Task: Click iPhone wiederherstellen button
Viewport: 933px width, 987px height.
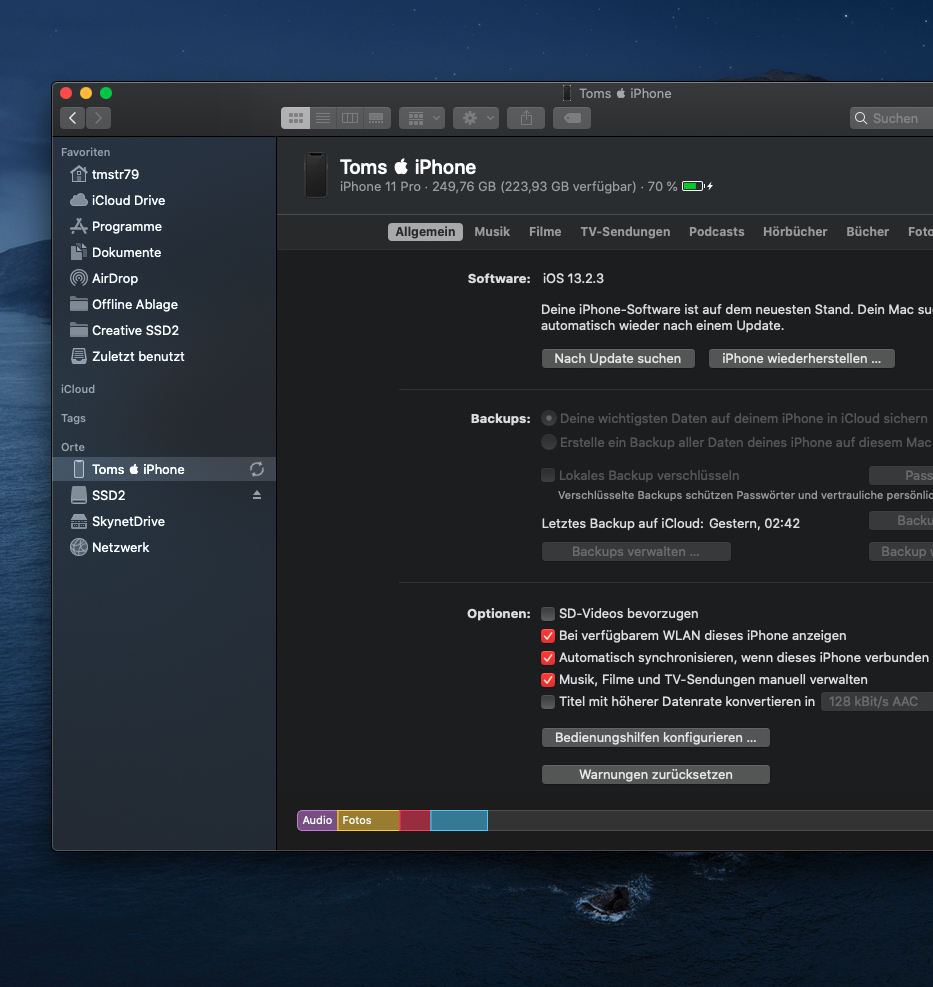Action: pos(801,358)
